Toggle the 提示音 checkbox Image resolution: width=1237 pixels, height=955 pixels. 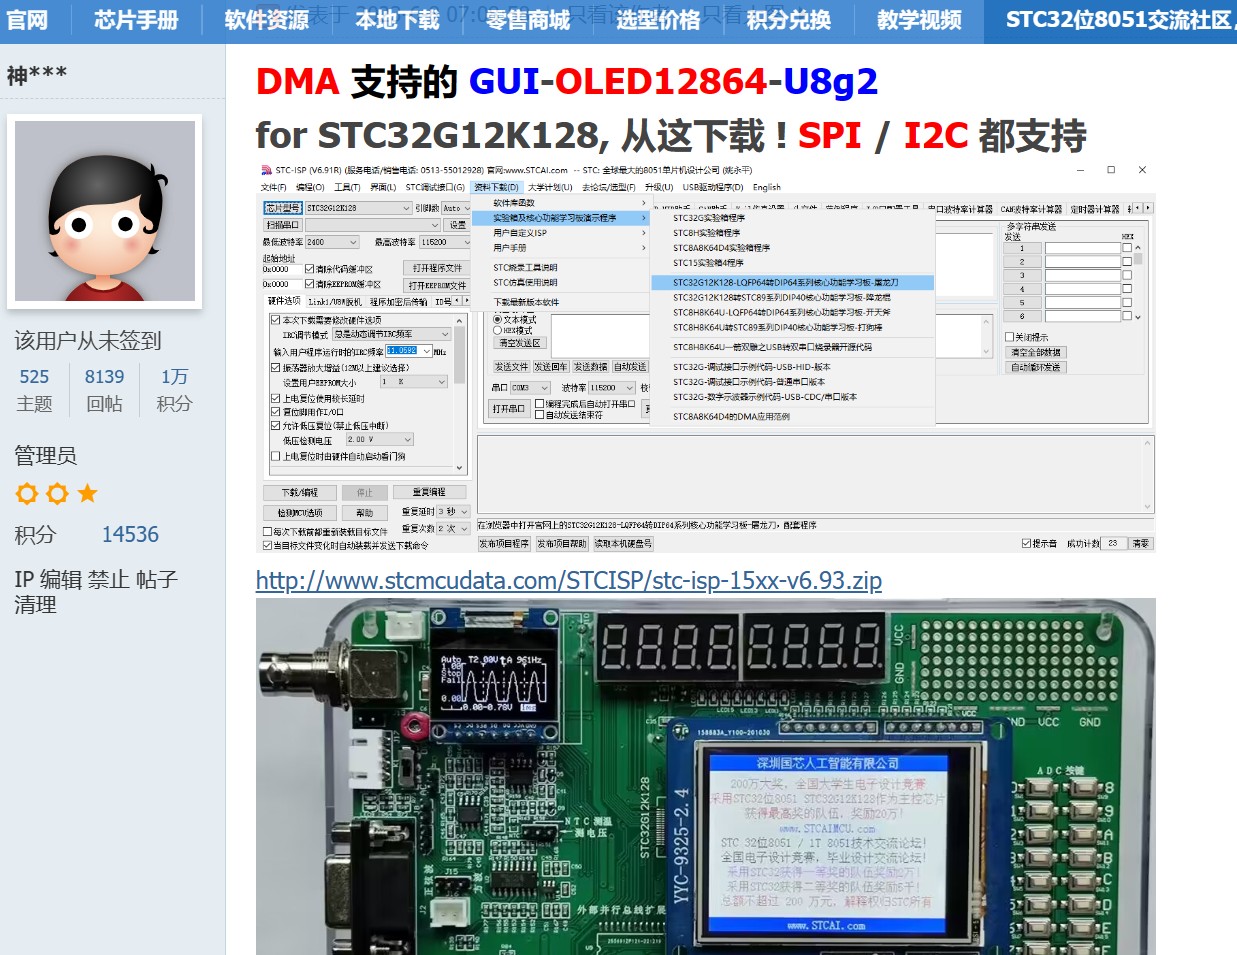point(1026,543)
